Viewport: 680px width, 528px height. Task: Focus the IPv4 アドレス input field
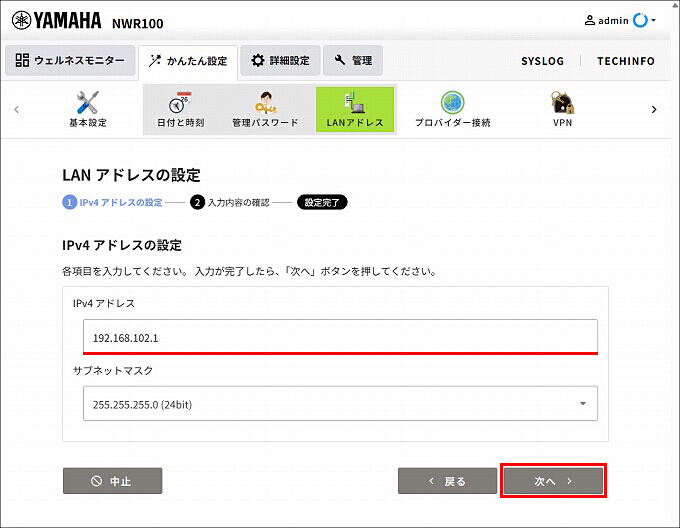tap(340, 337)
